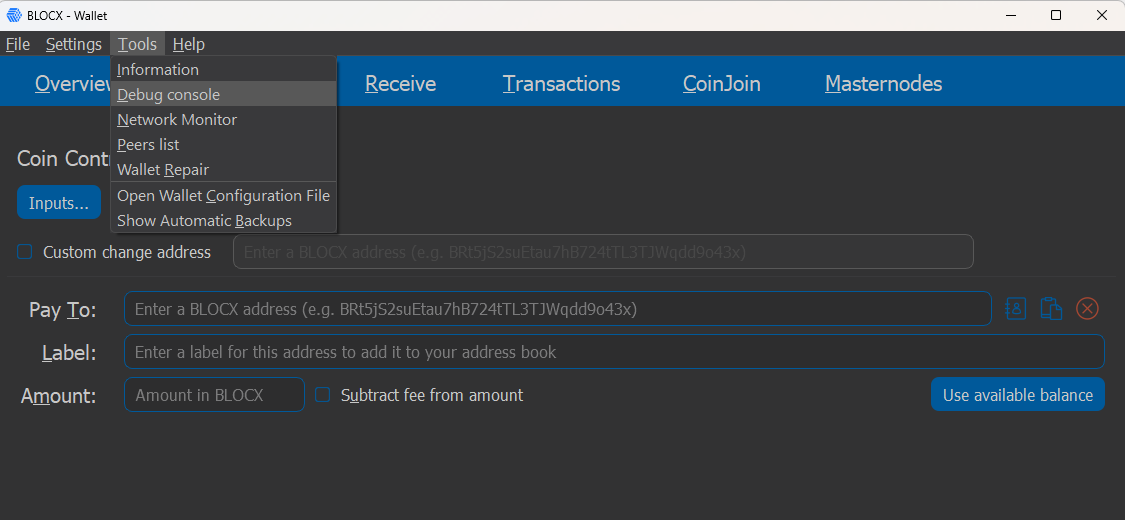Focus the Label input field

(614, 352)
